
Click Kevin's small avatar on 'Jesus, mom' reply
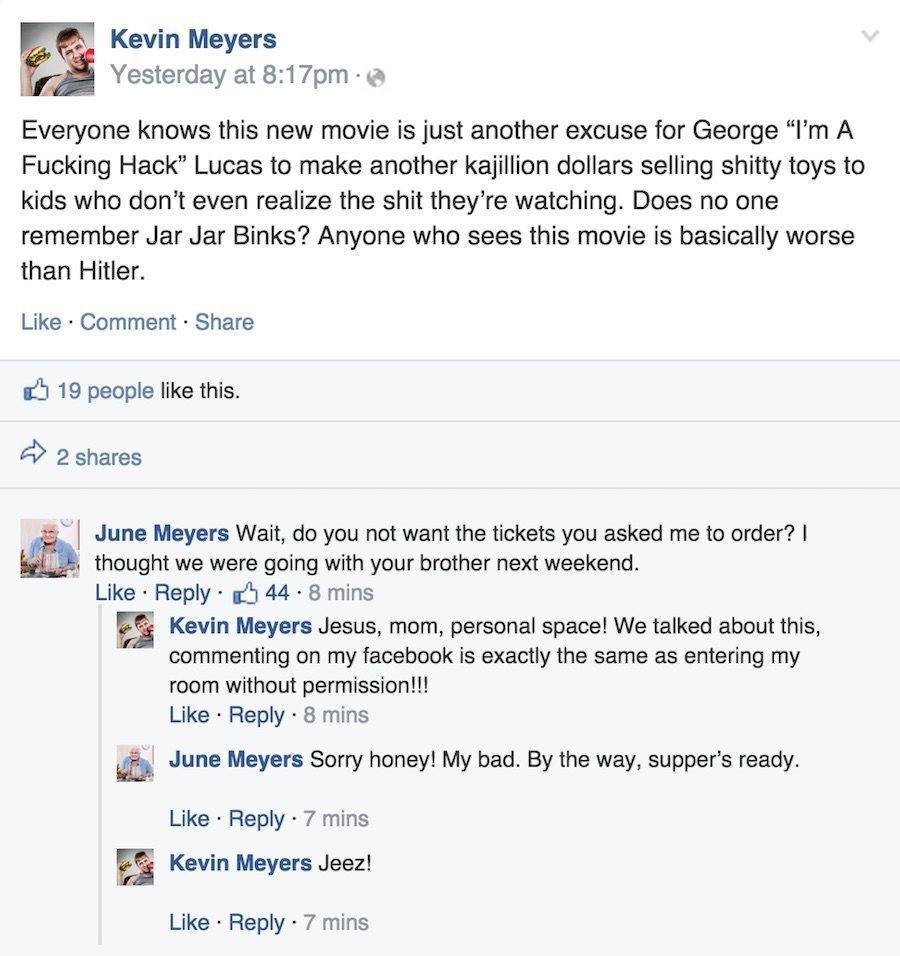135,632
